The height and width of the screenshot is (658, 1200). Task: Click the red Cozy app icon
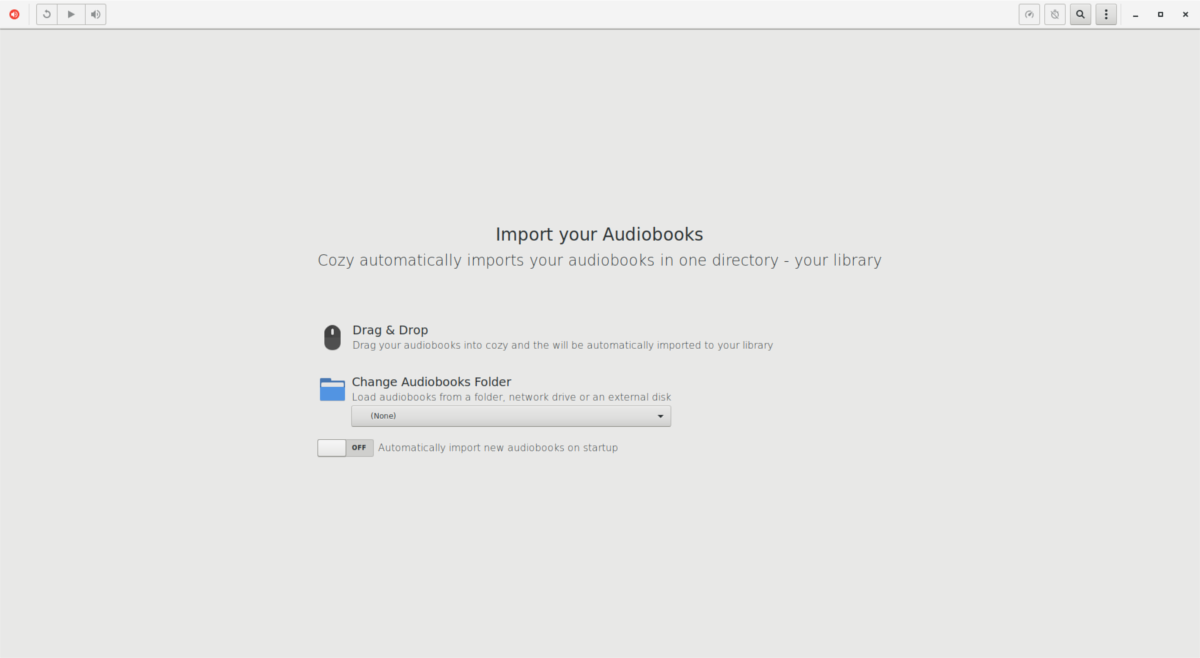pyautogui.click(x=14, y=14)
